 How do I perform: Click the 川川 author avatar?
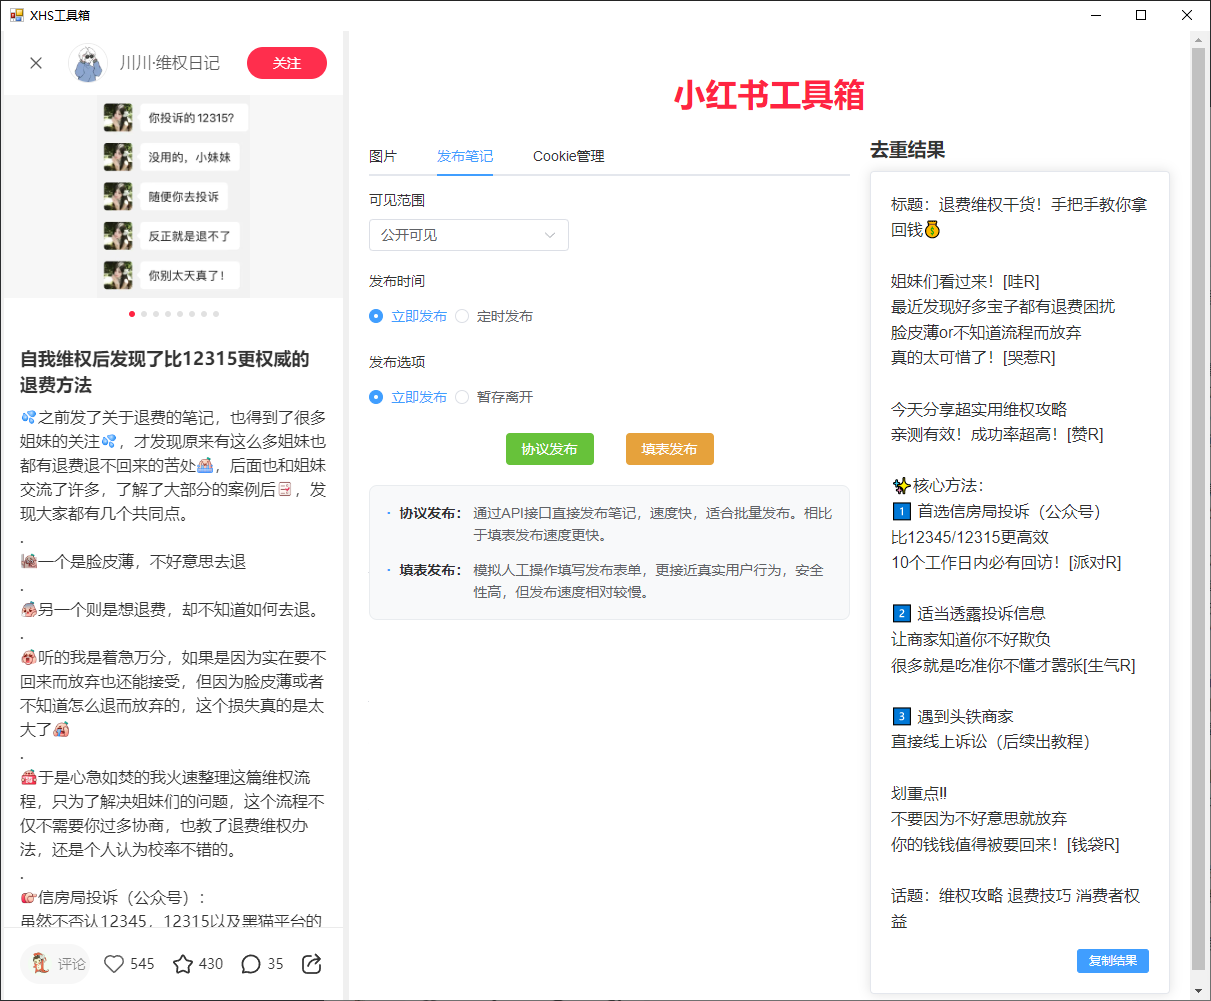click(x=88, y=63)
